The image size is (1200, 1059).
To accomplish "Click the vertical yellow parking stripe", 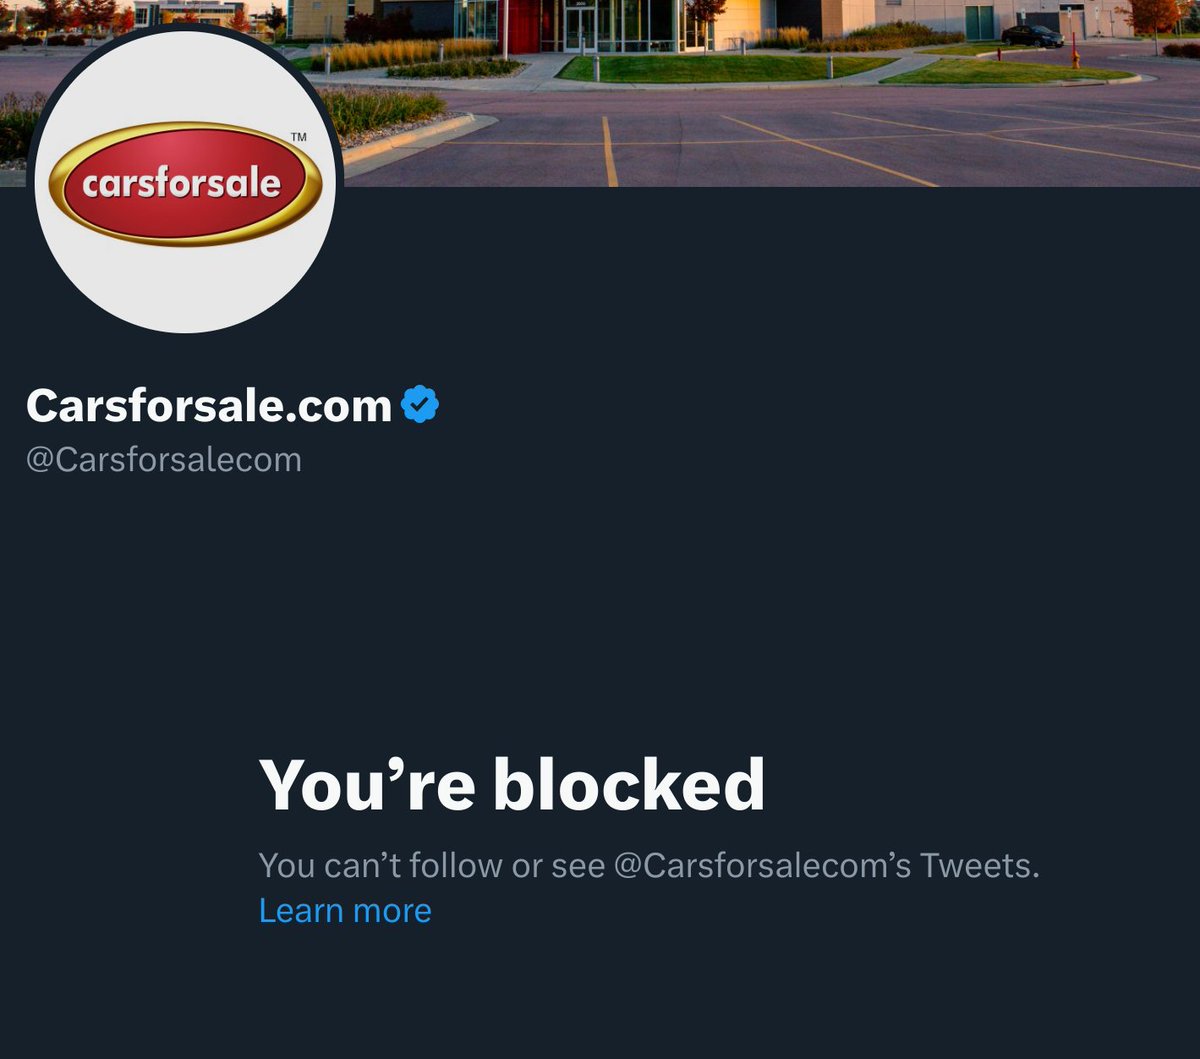I will [609, 151].
